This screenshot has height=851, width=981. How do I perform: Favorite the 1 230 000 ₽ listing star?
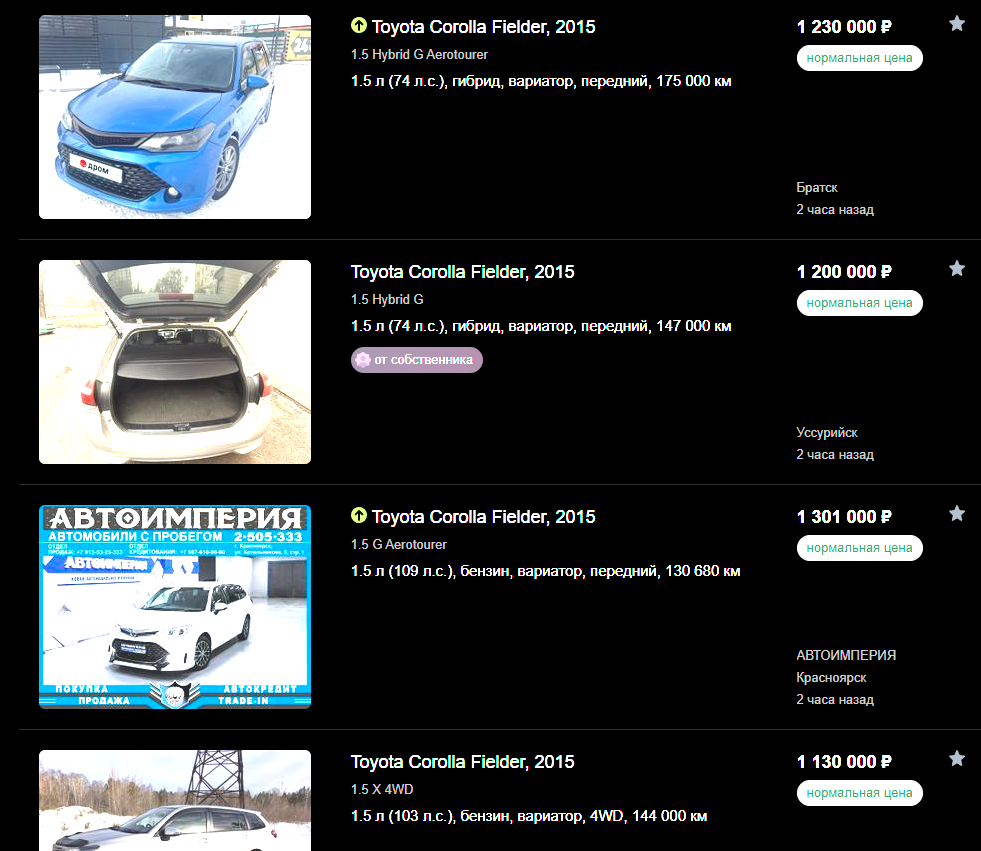point(957,24)
